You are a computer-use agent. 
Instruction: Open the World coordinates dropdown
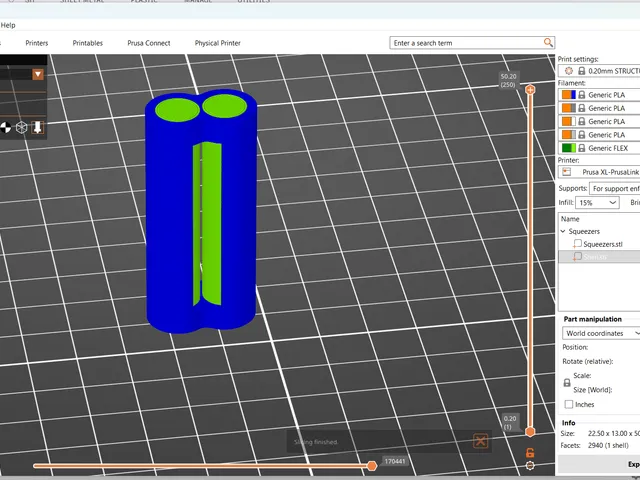coord(601,333)
